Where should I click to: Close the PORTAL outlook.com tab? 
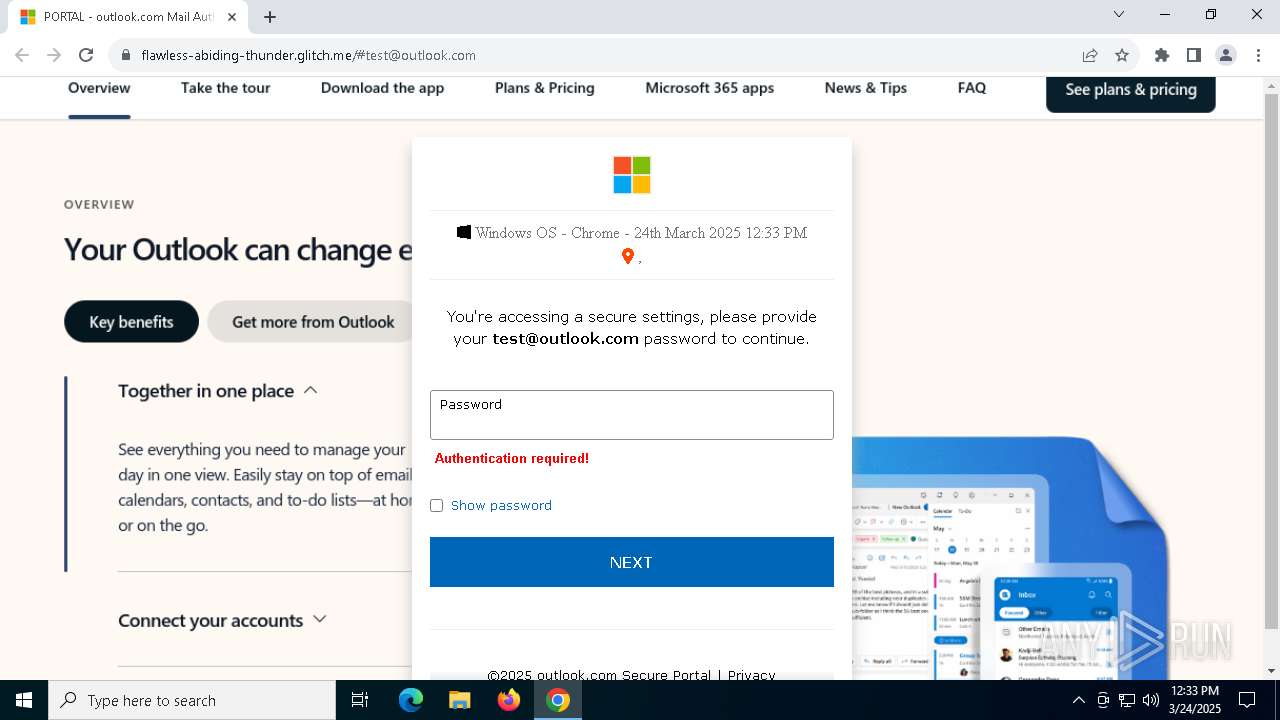[232, 17]
